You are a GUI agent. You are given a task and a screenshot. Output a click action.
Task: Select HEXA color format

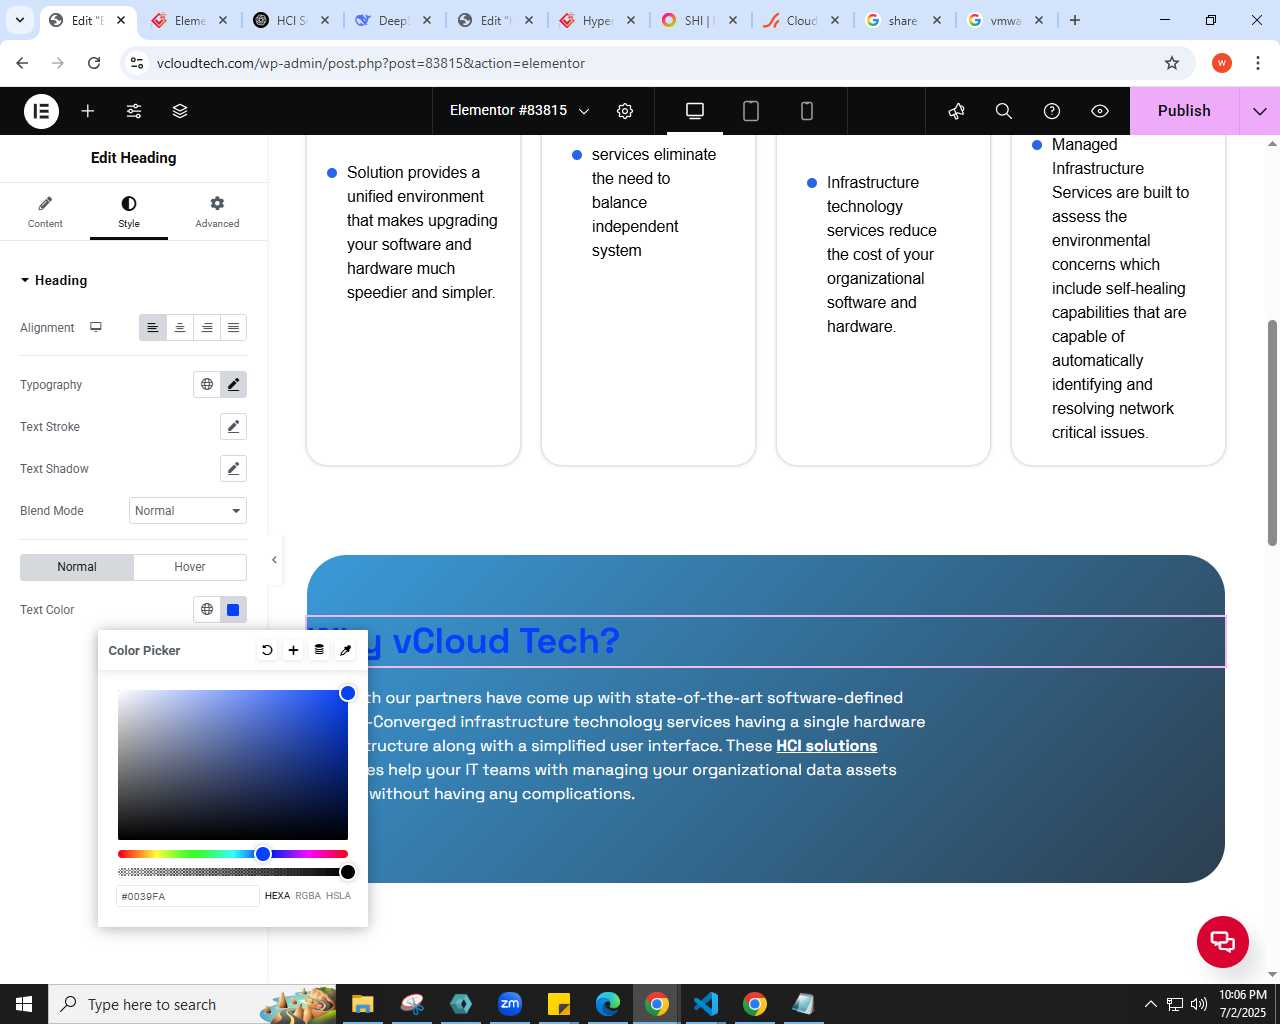tap(277, 896)
